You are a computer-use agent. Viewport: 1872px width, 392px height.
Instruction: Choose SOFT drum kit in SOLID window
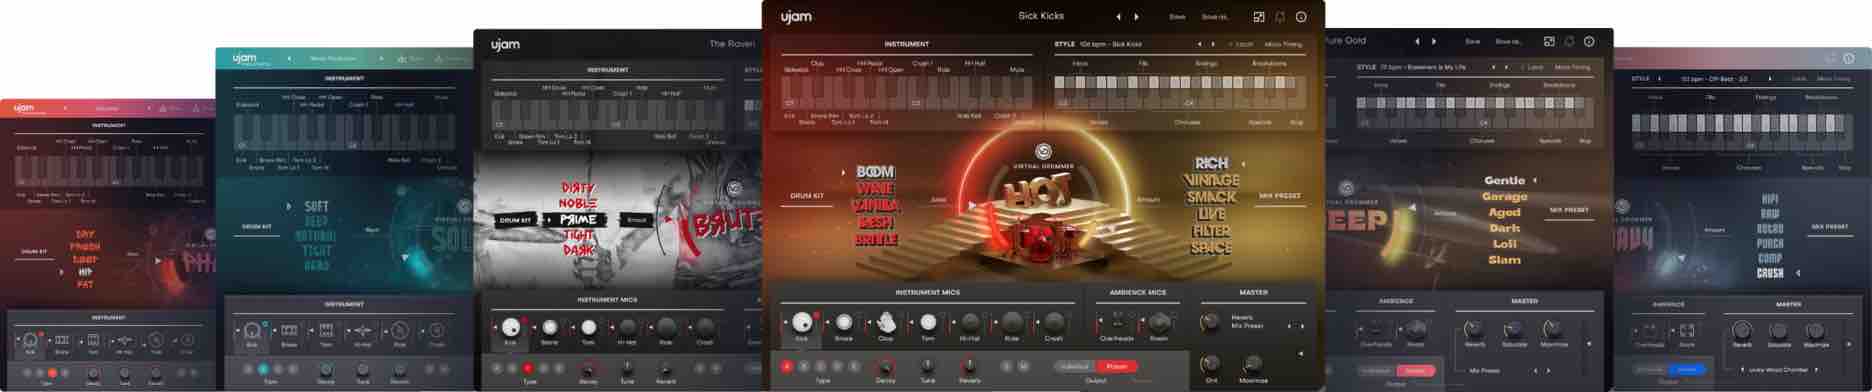316,206
